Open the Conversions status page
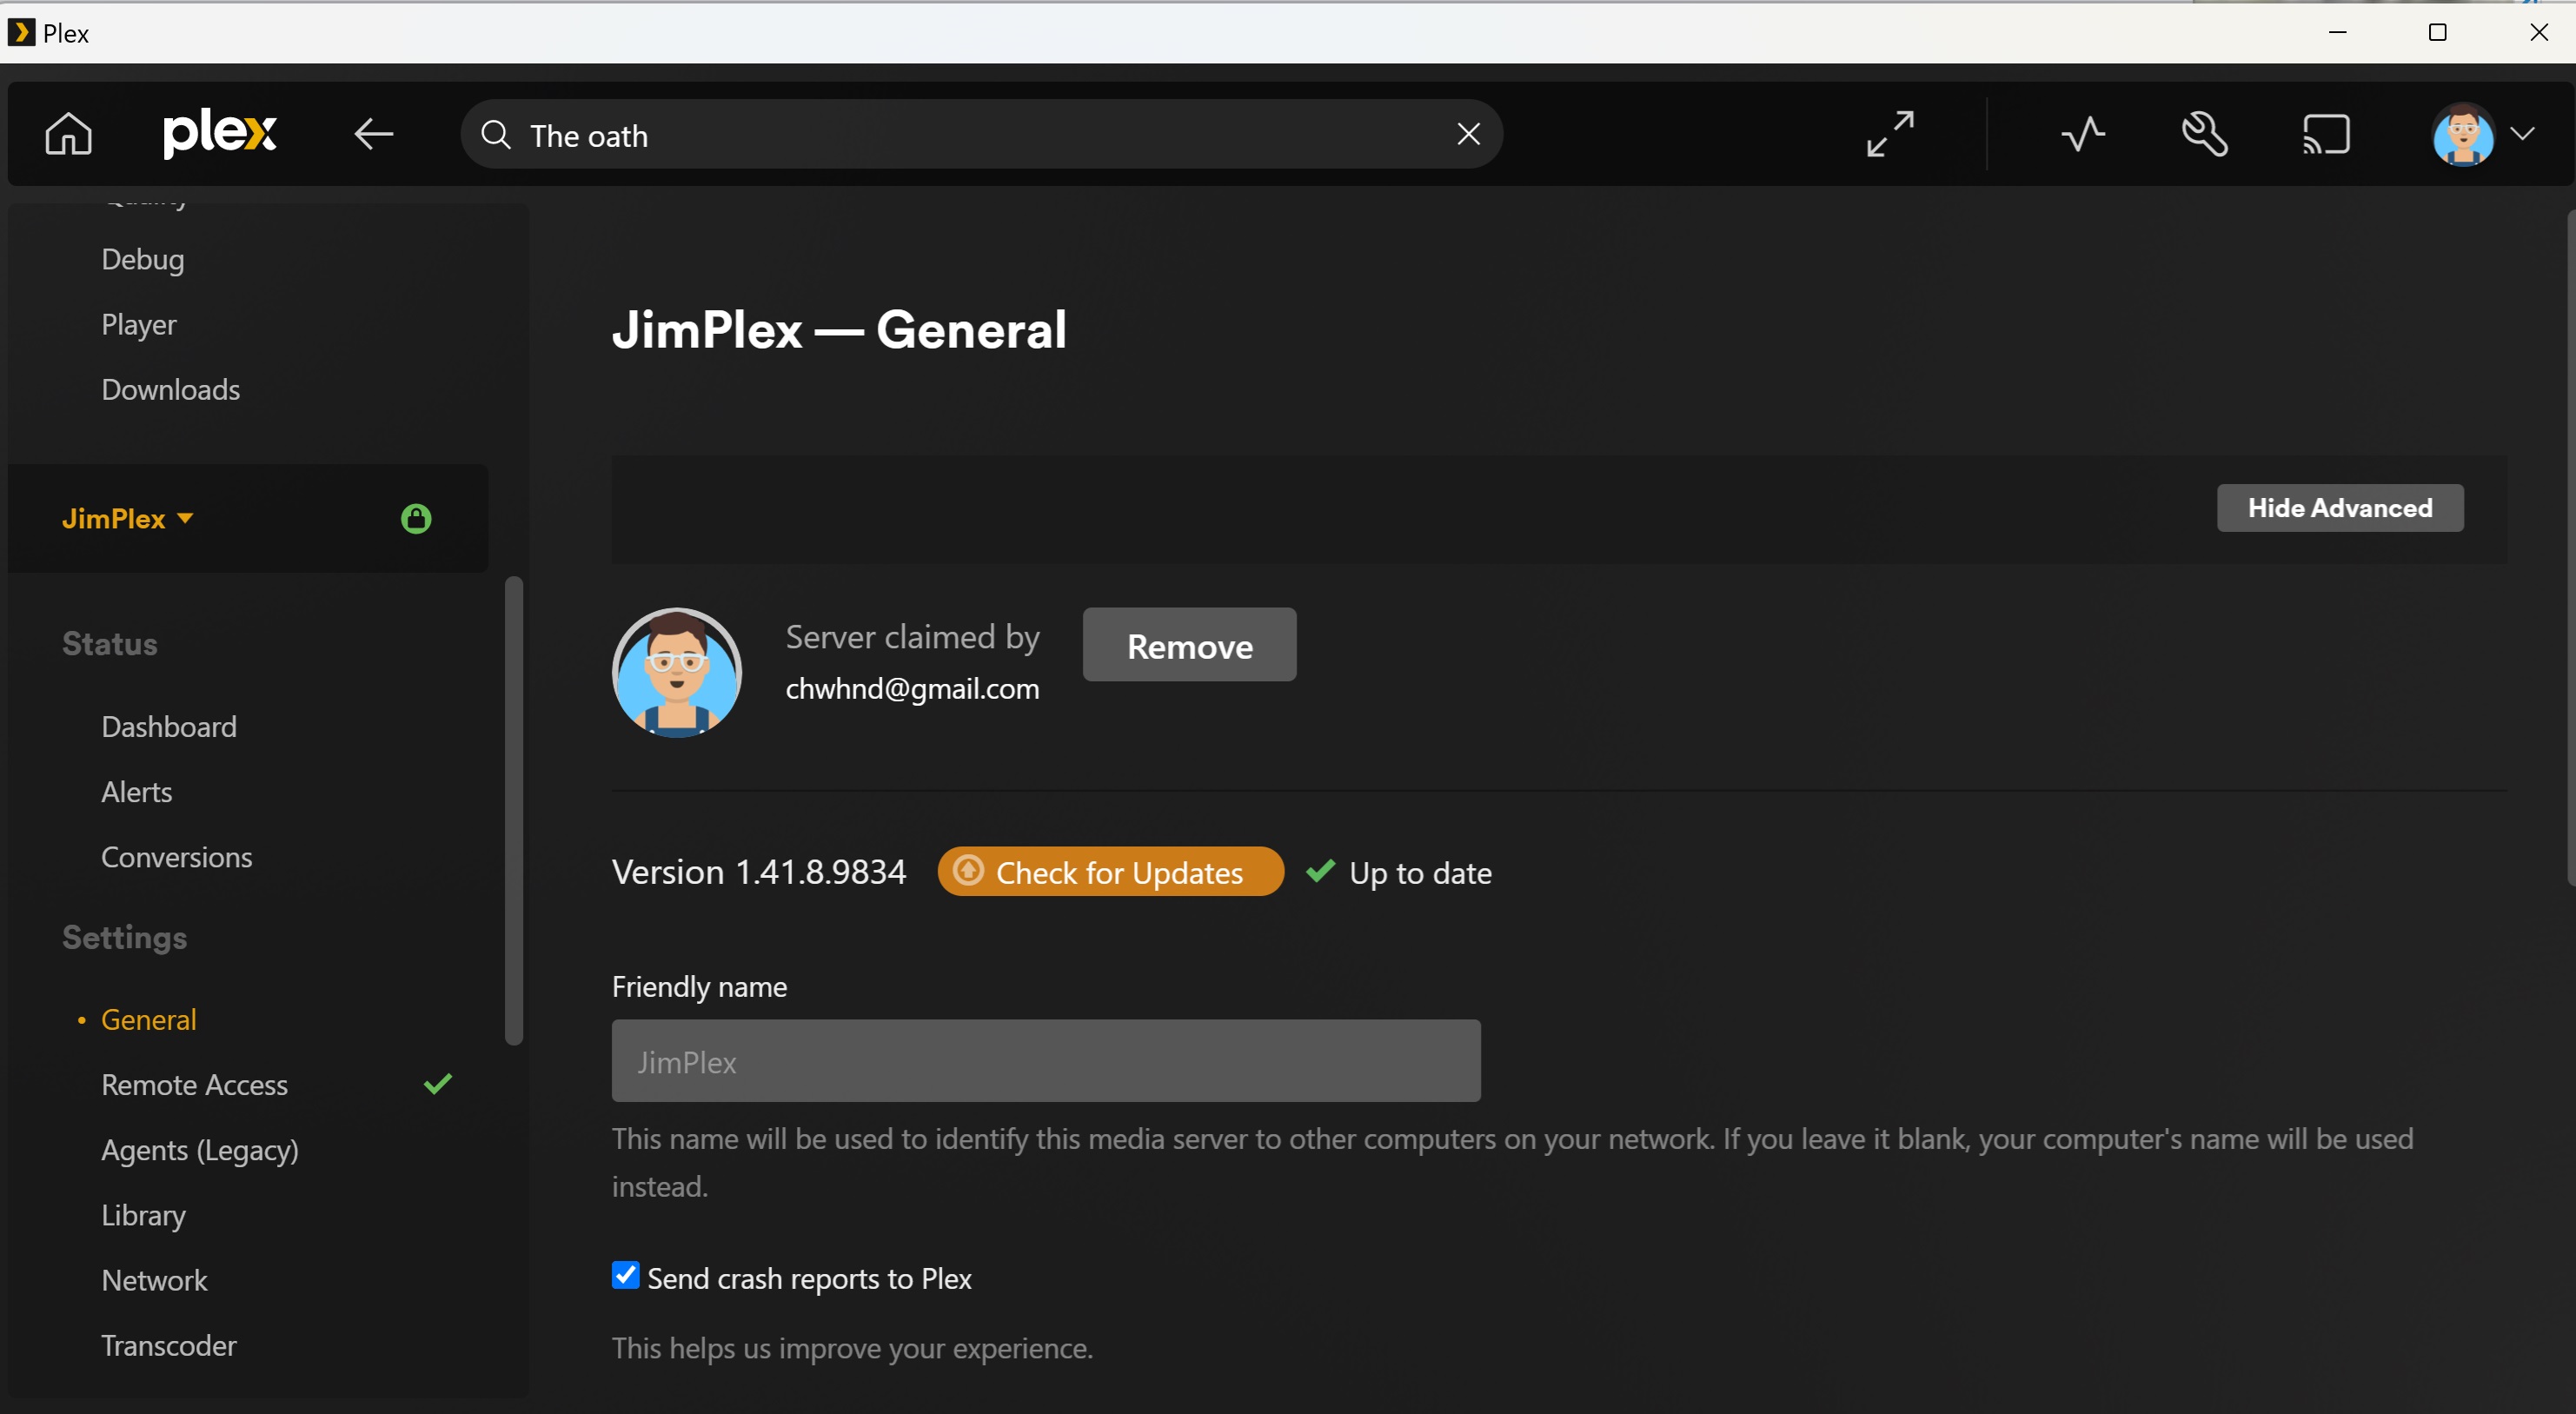The image size is (2576, 1414). [177, 857]
